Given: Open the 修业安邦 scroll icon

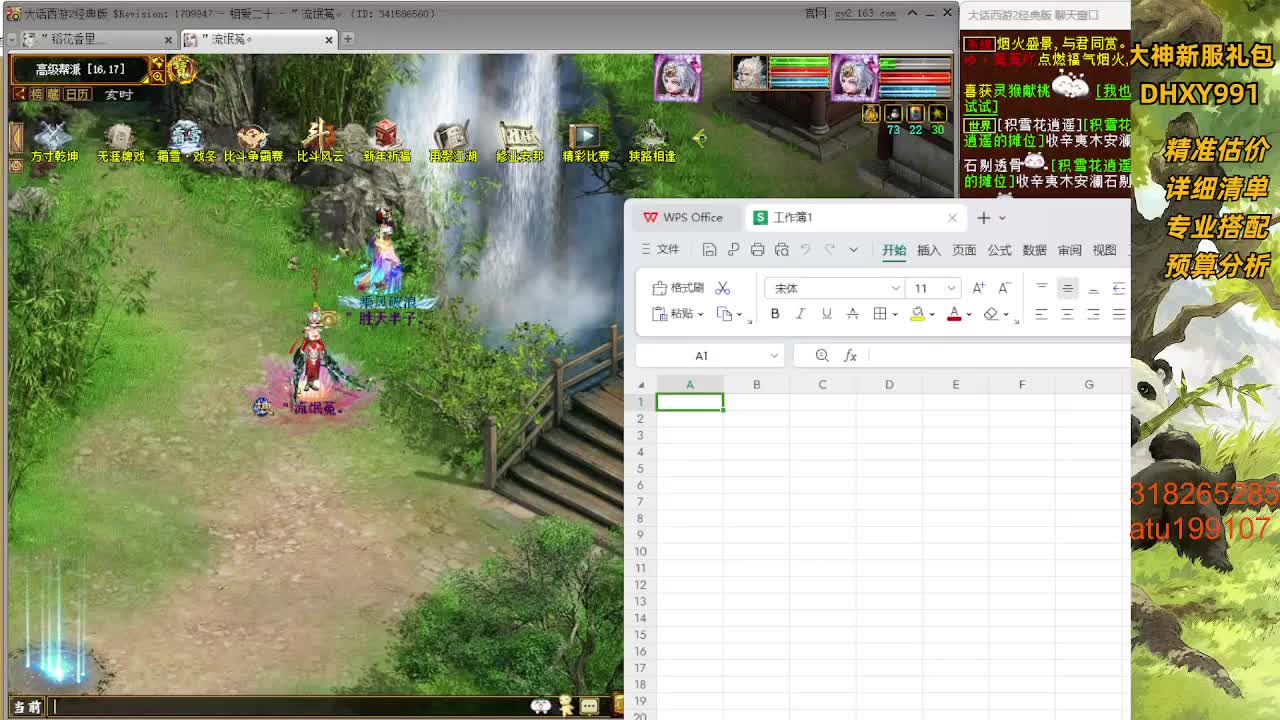Looking at the screenshot, I should click(519, 140).
